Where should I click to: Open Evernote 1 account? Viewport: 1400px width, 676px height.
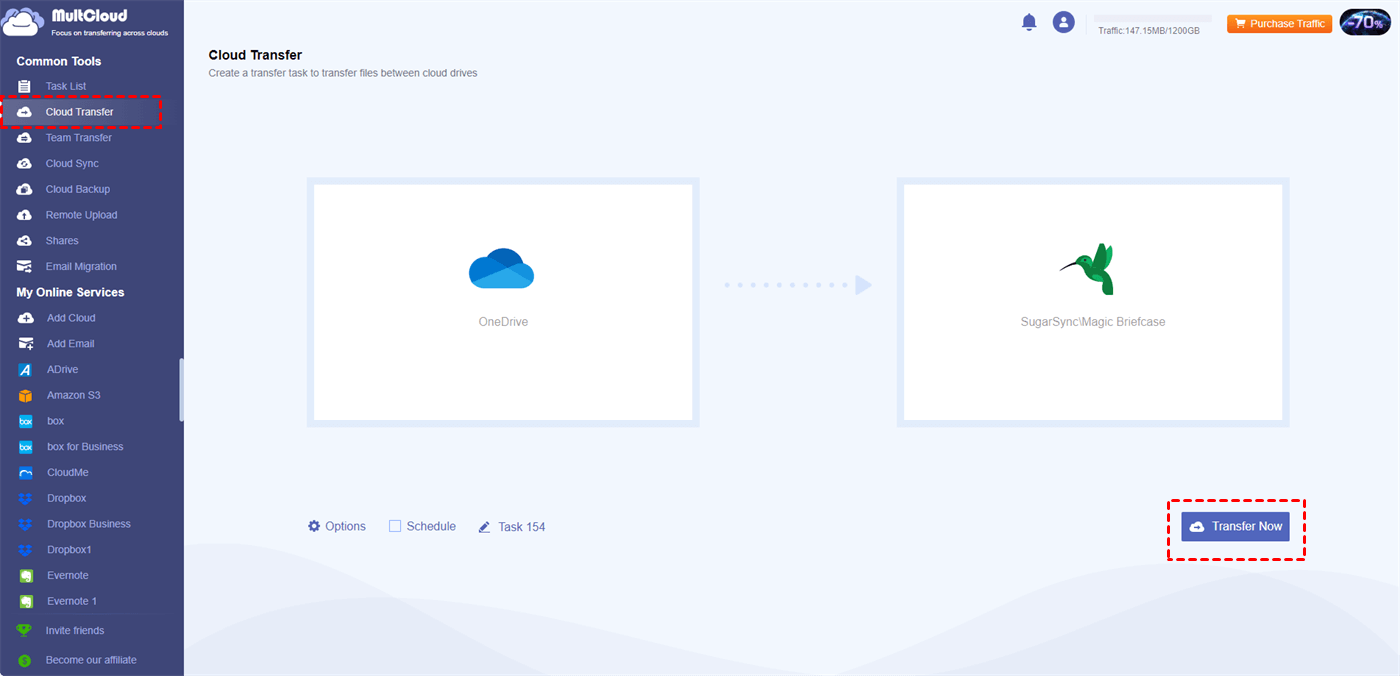72,602
